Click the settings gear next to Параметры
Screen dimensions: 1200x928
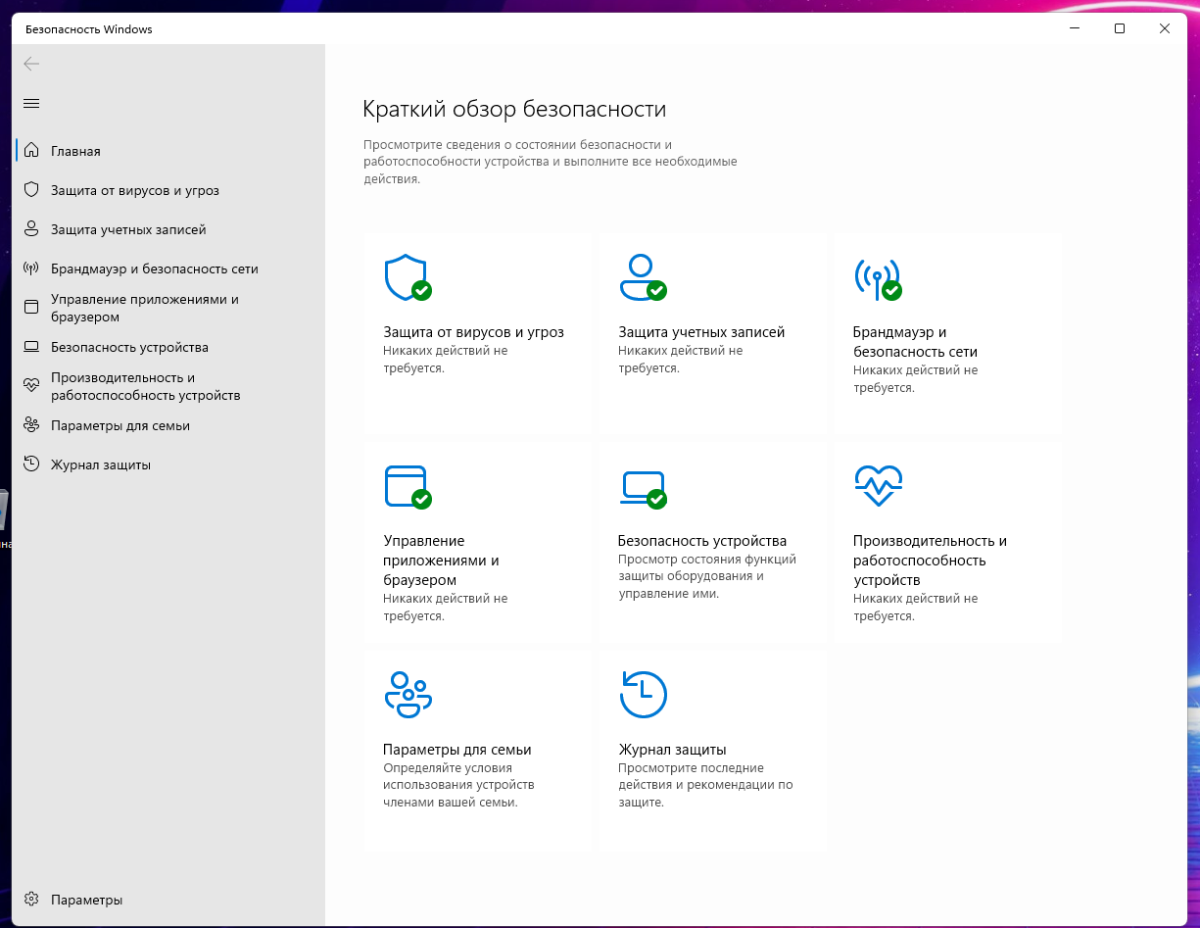(30, 899)
